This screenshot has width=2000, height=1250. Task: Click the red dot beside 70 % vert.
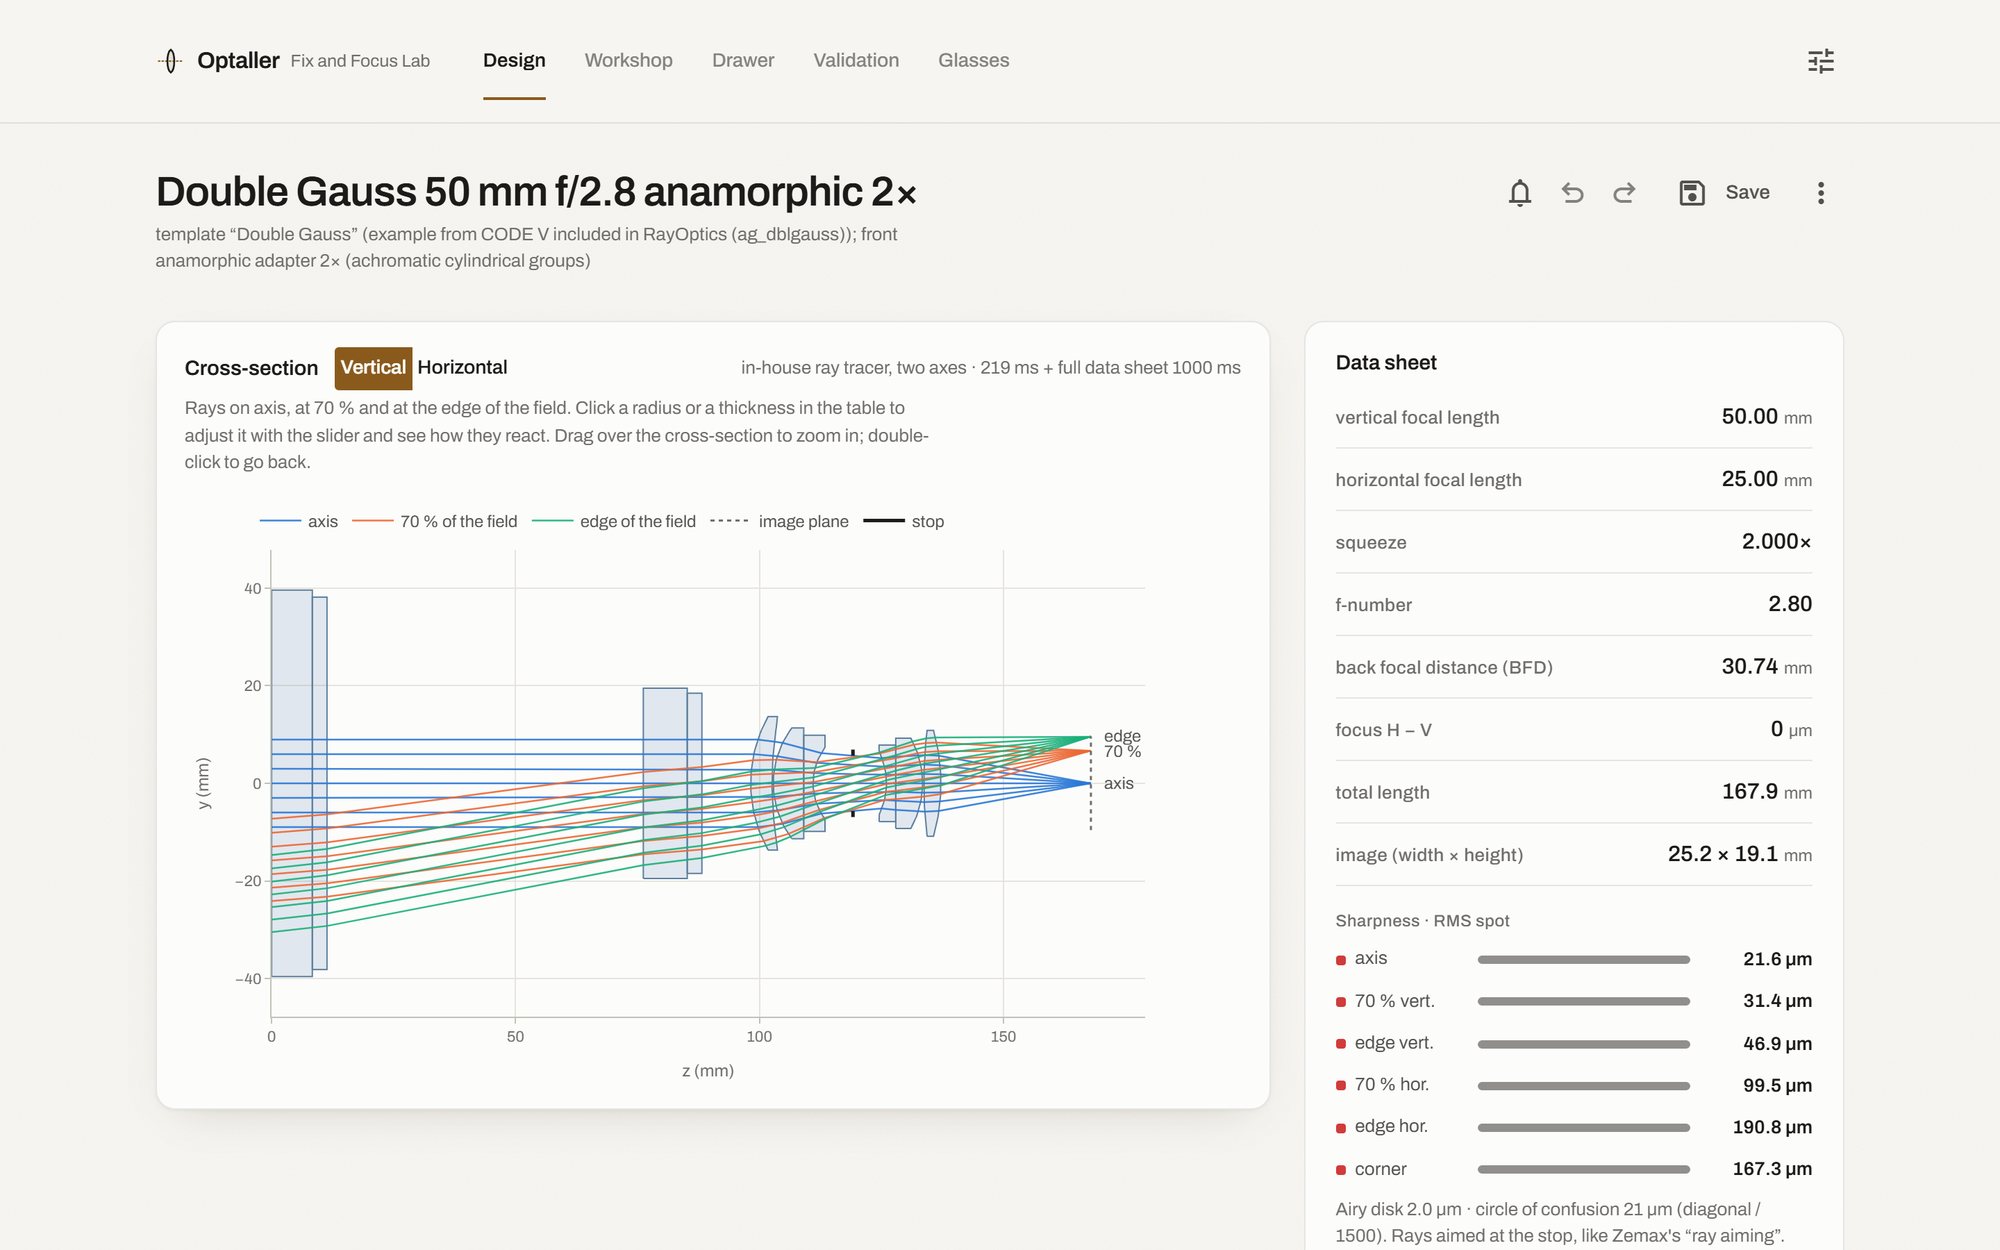pos(1341,1002)
